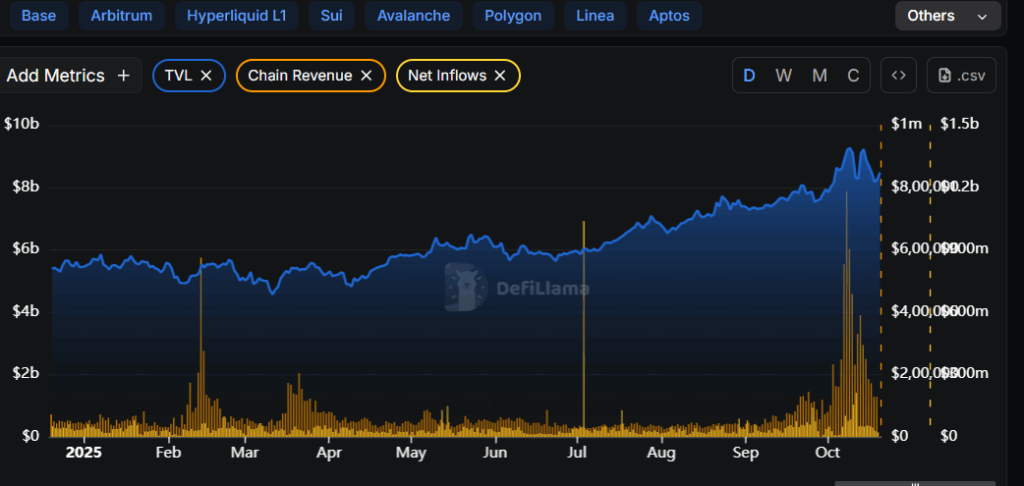Viewport: 1024px width, 486px height.
Task: Remove the Net Inflows metric chip
Action: 500,75
